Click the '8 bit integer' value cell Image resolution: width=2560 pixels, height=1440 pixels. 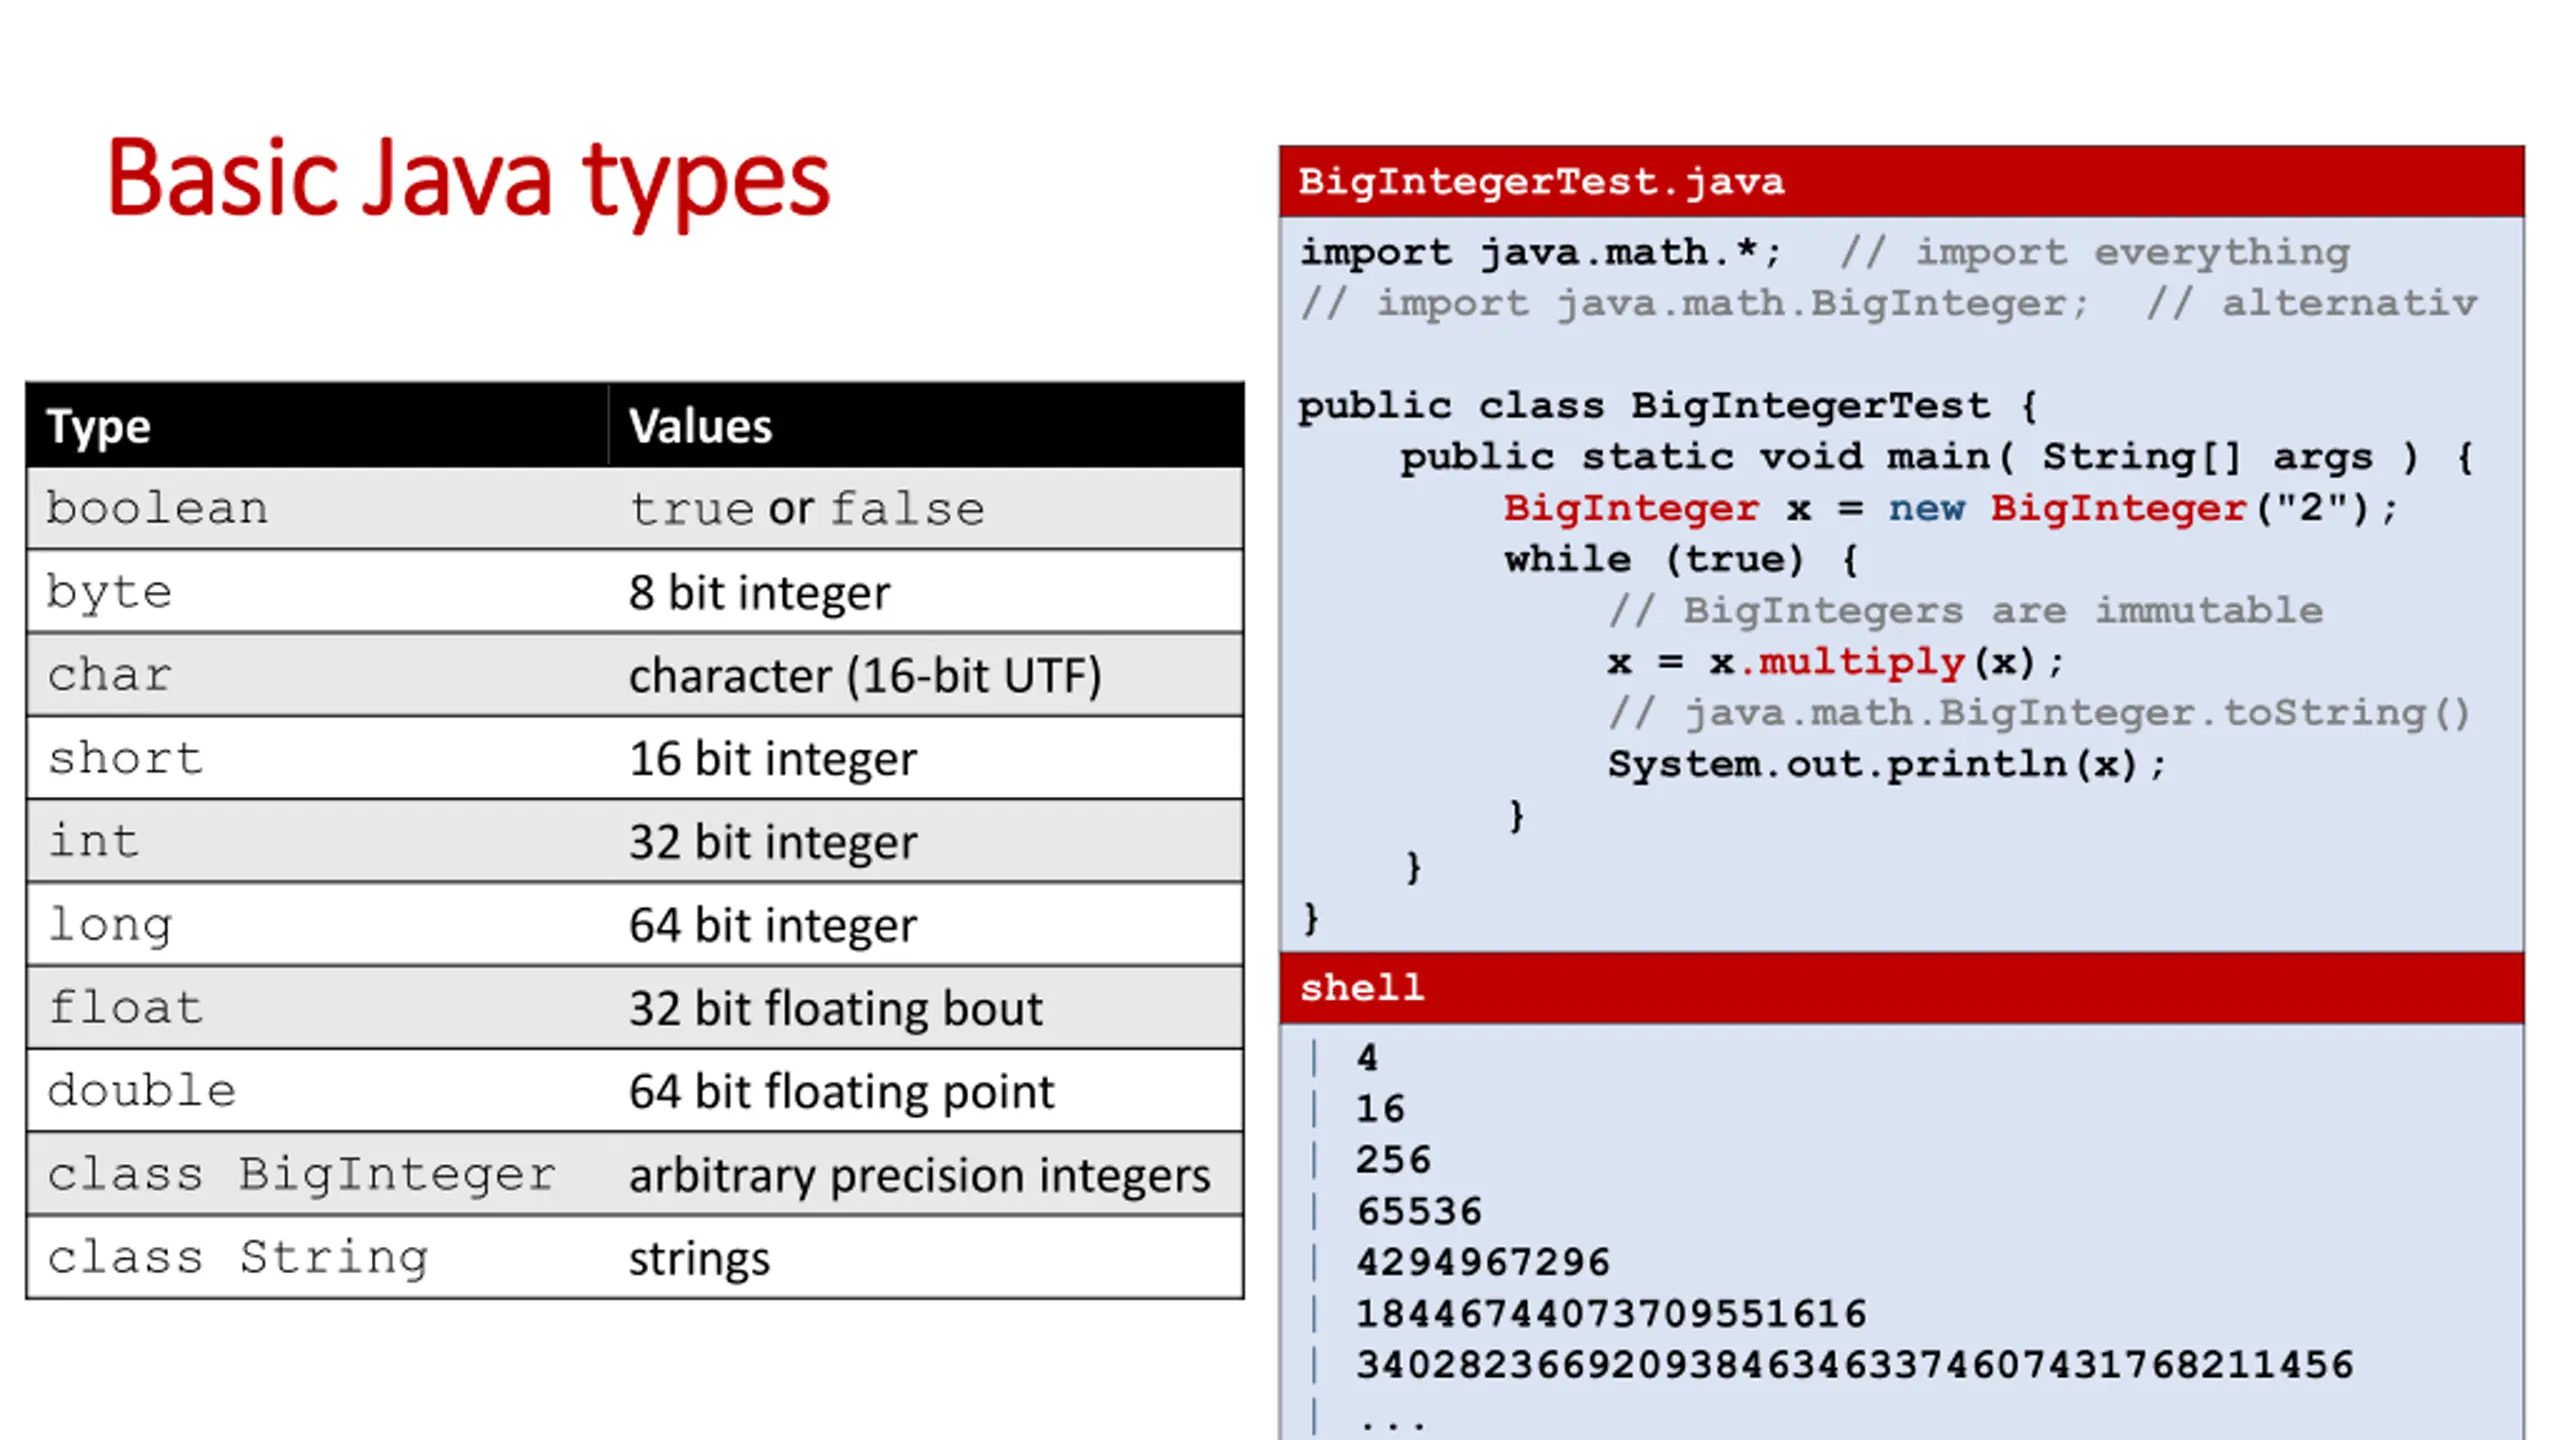coord(759,592)
